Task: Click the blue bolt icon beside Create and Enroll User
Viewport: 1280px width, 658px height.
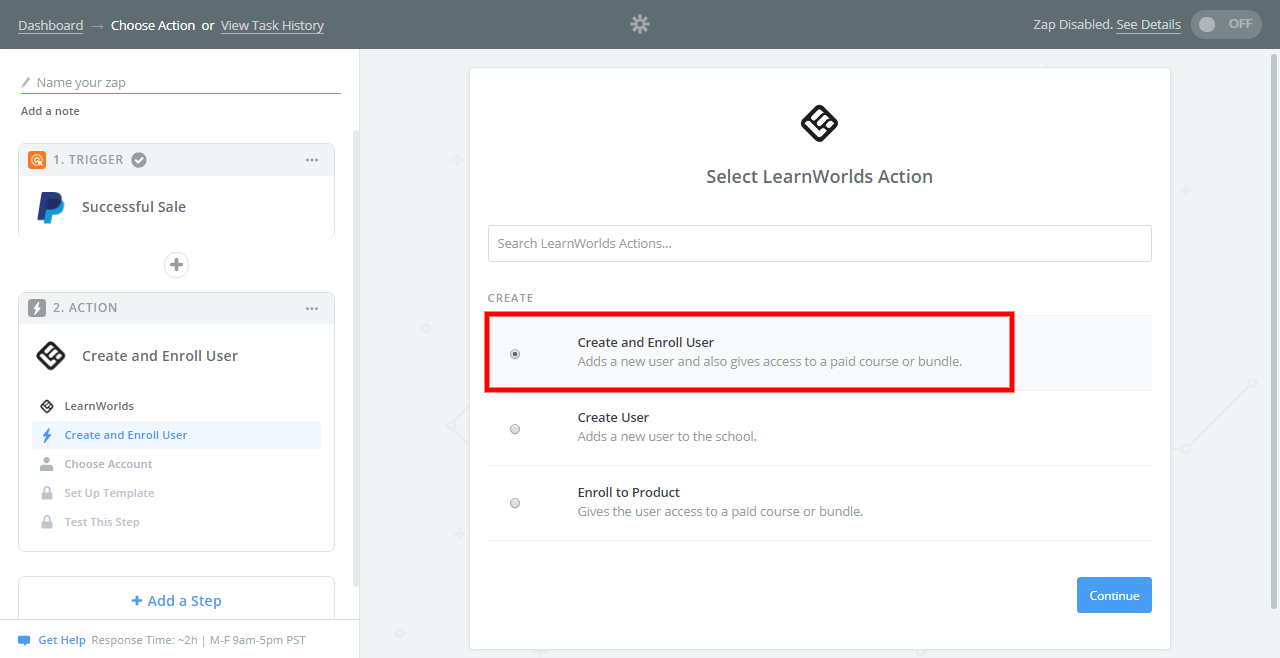Action: (x=46, y=435)
